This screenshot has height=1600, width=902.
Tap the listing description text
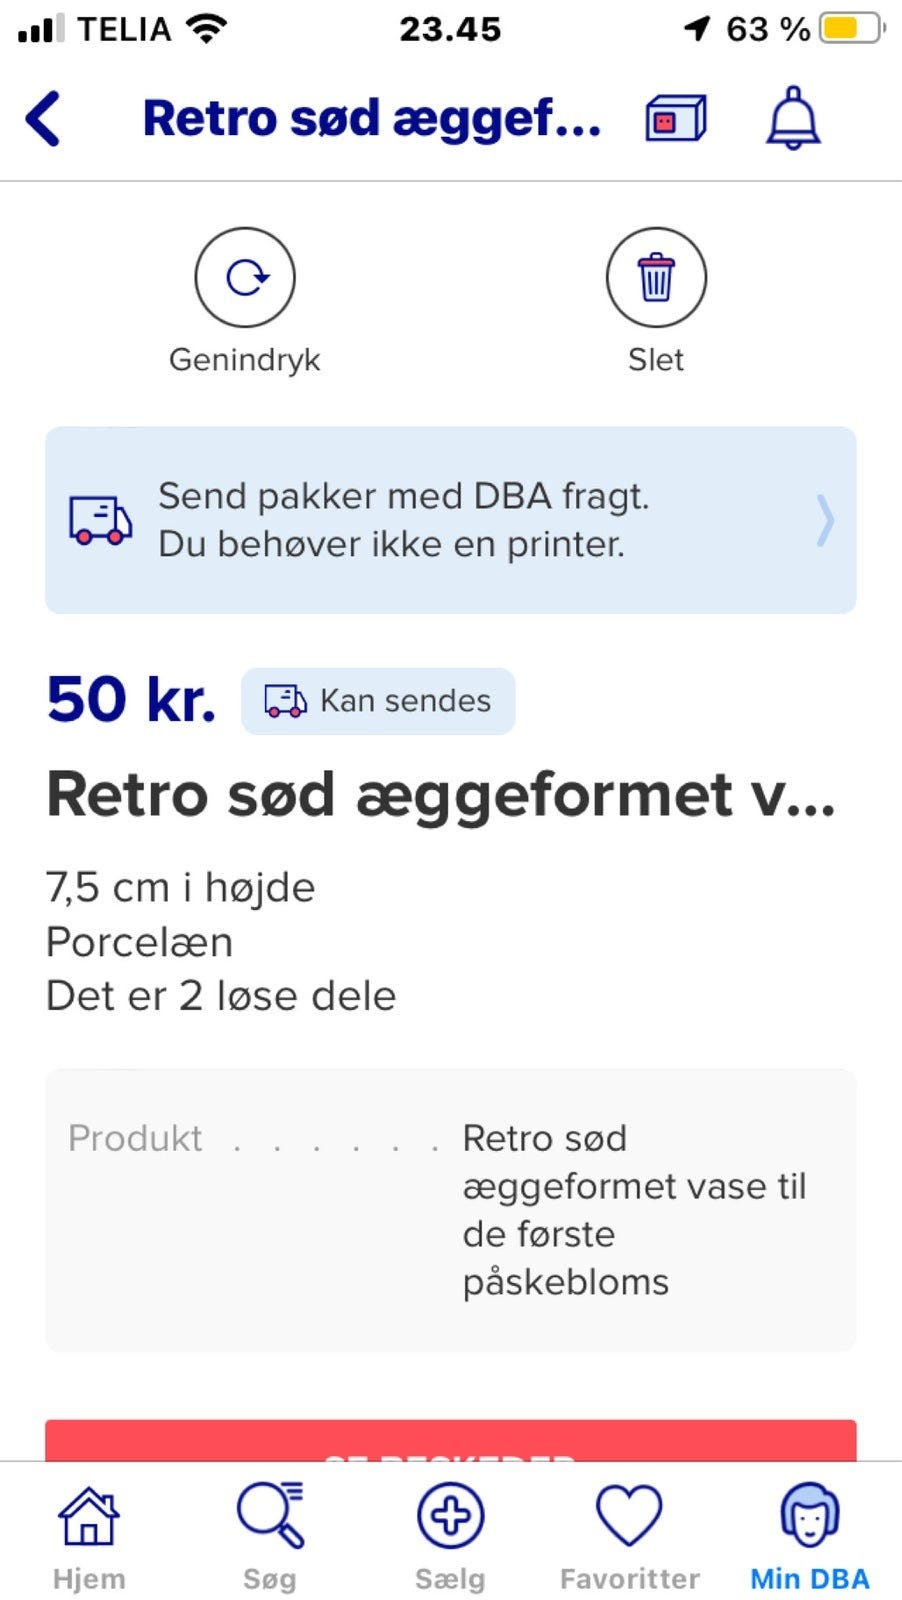pos(221,942)
